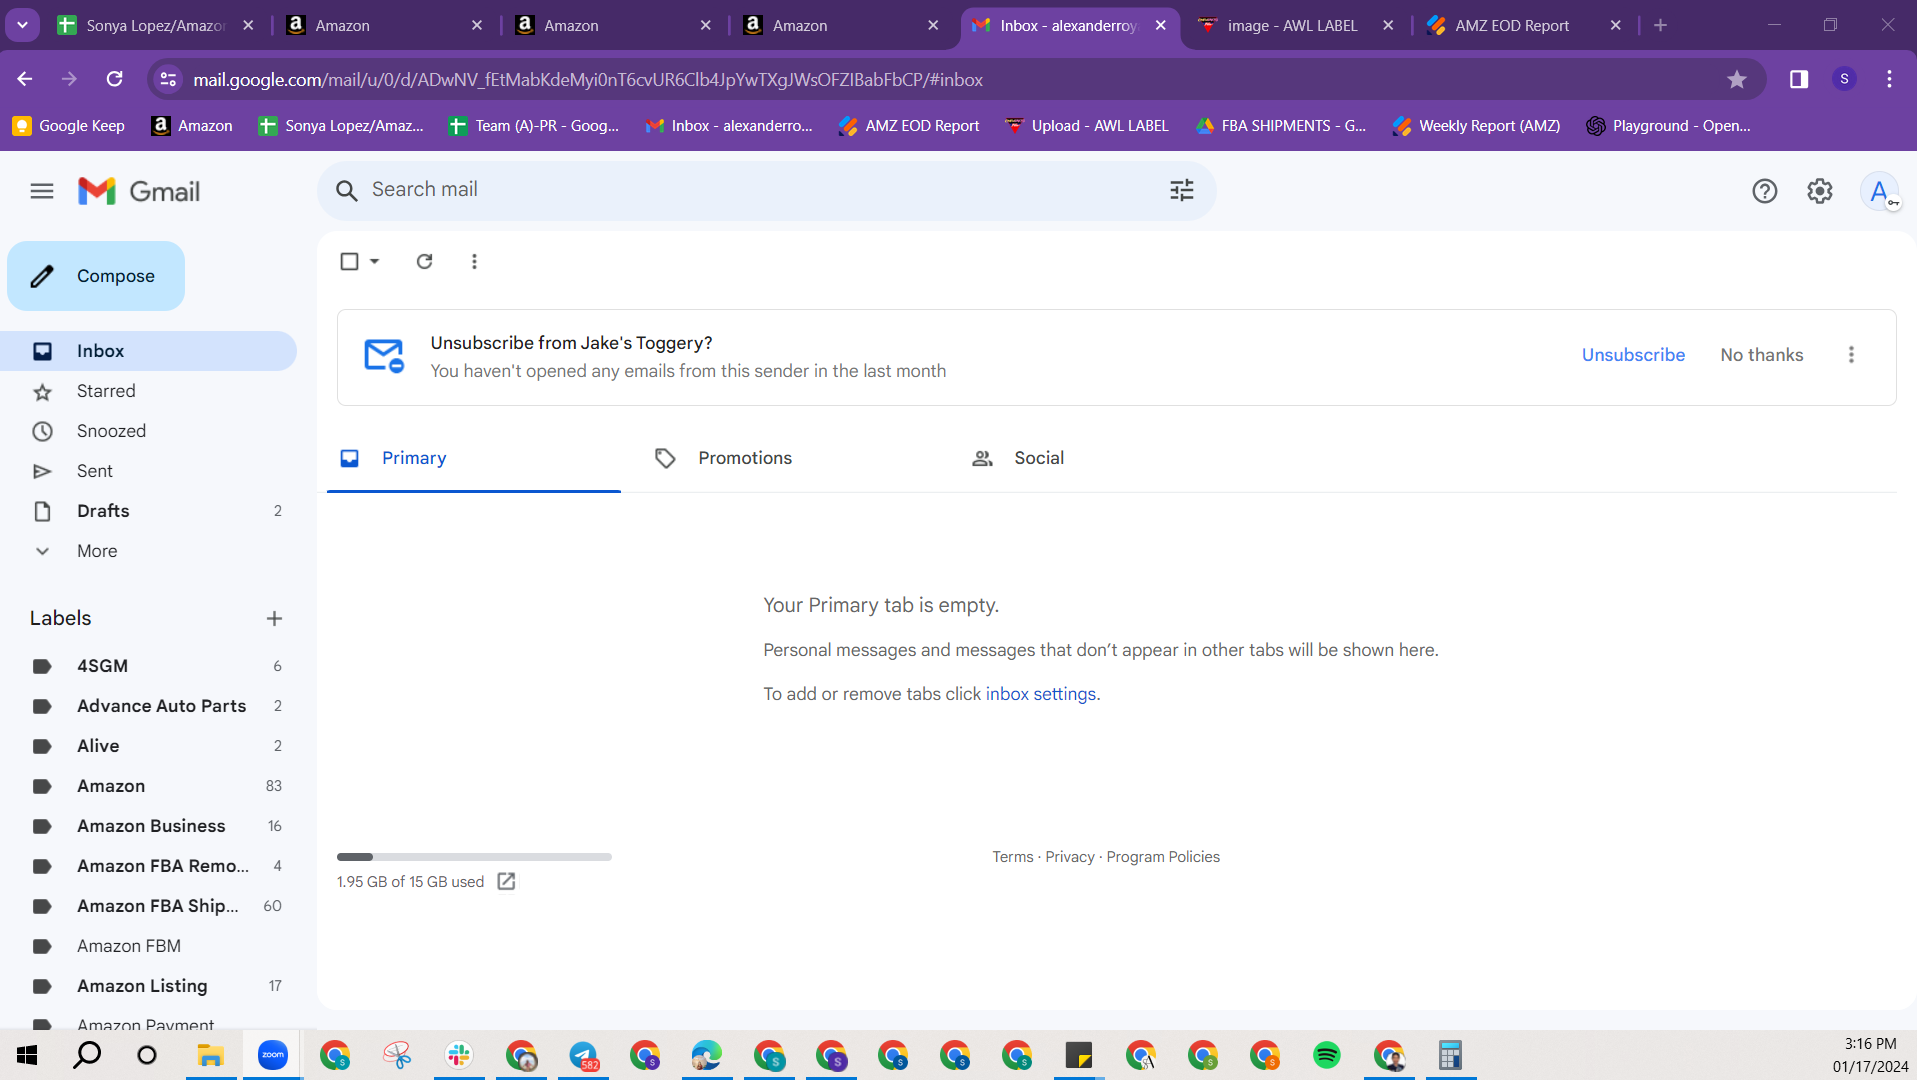Open Chrome profile S avatar
The width and height of the screenshot is (1917, 1080).
coord(1845,80)
